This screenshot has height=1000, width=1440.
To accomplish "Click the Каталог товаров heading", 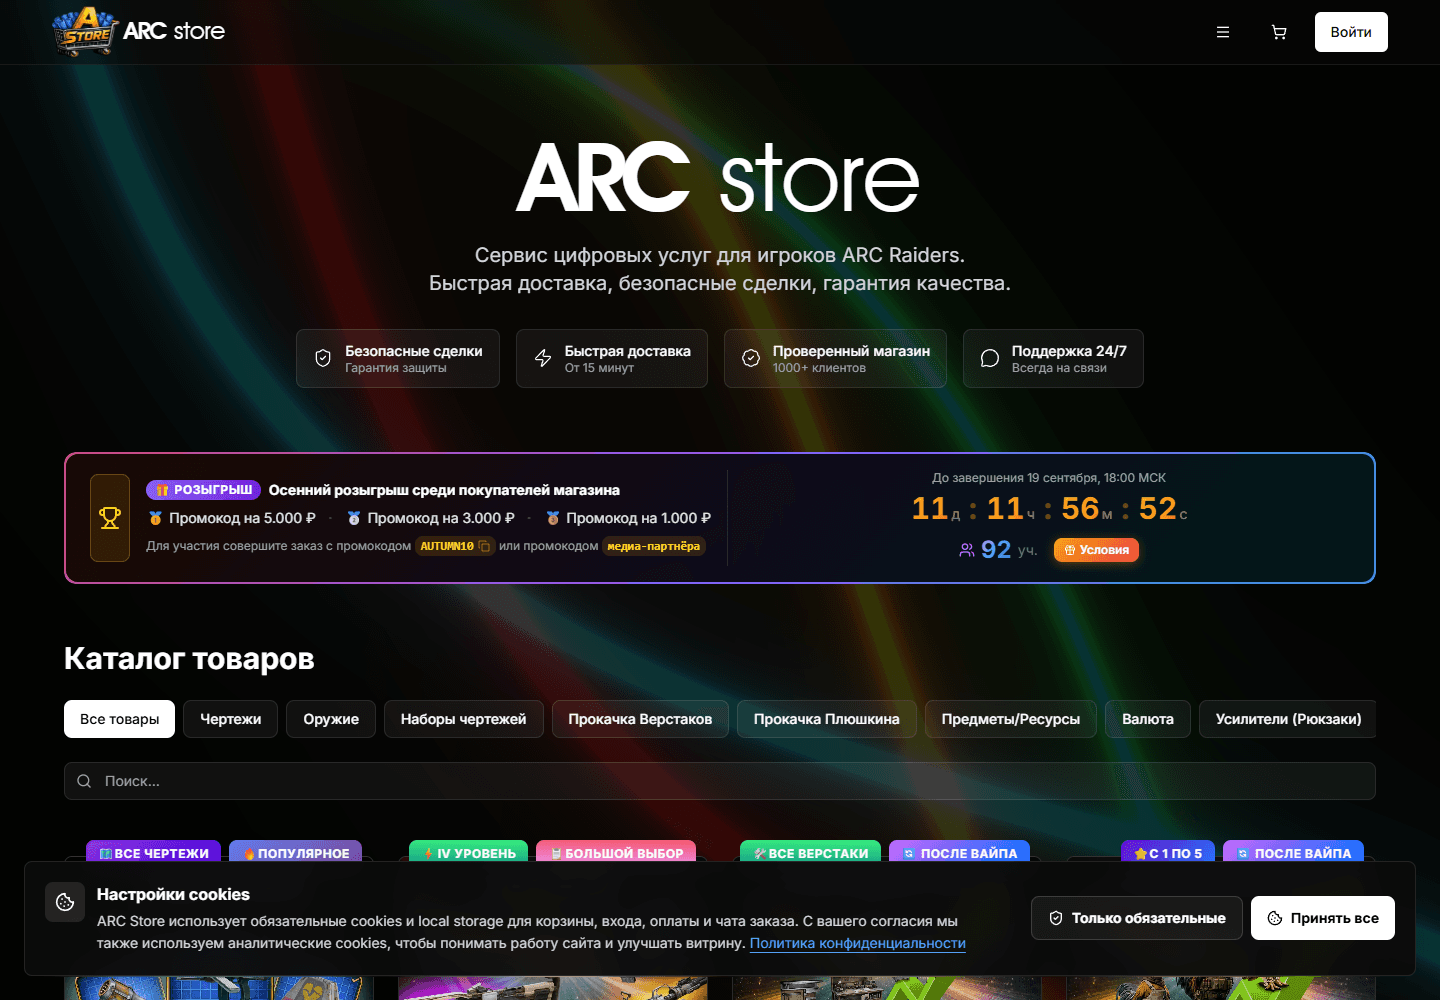I will (x=189, y=658).
